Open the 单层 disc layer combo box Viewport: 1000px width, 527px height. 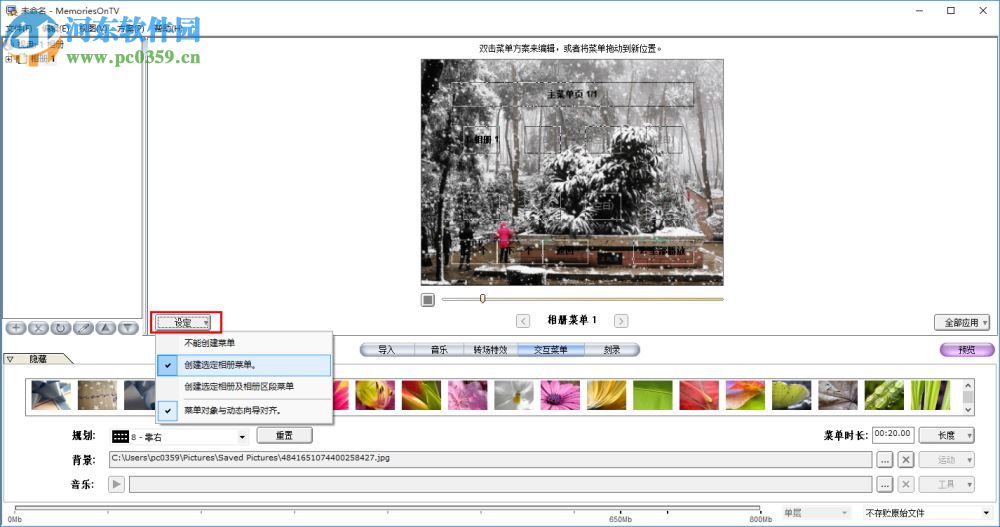click(816, 513)
